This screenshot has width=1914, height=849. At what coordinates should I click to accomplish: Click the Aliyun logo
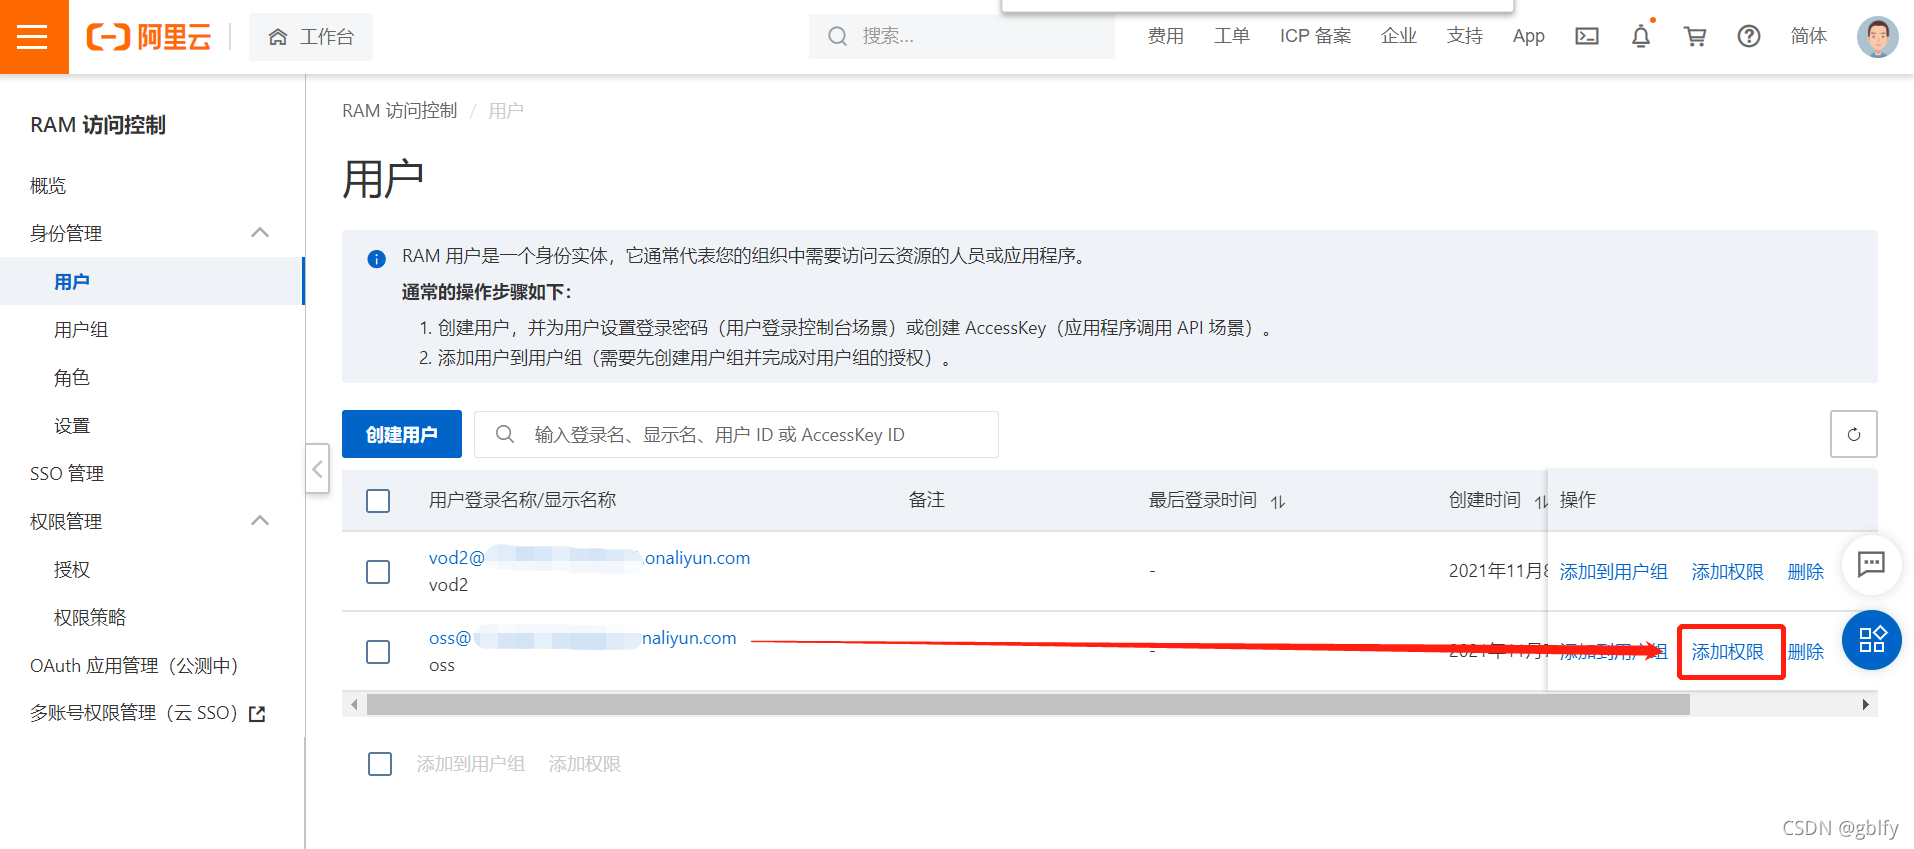tap(149, 37)
